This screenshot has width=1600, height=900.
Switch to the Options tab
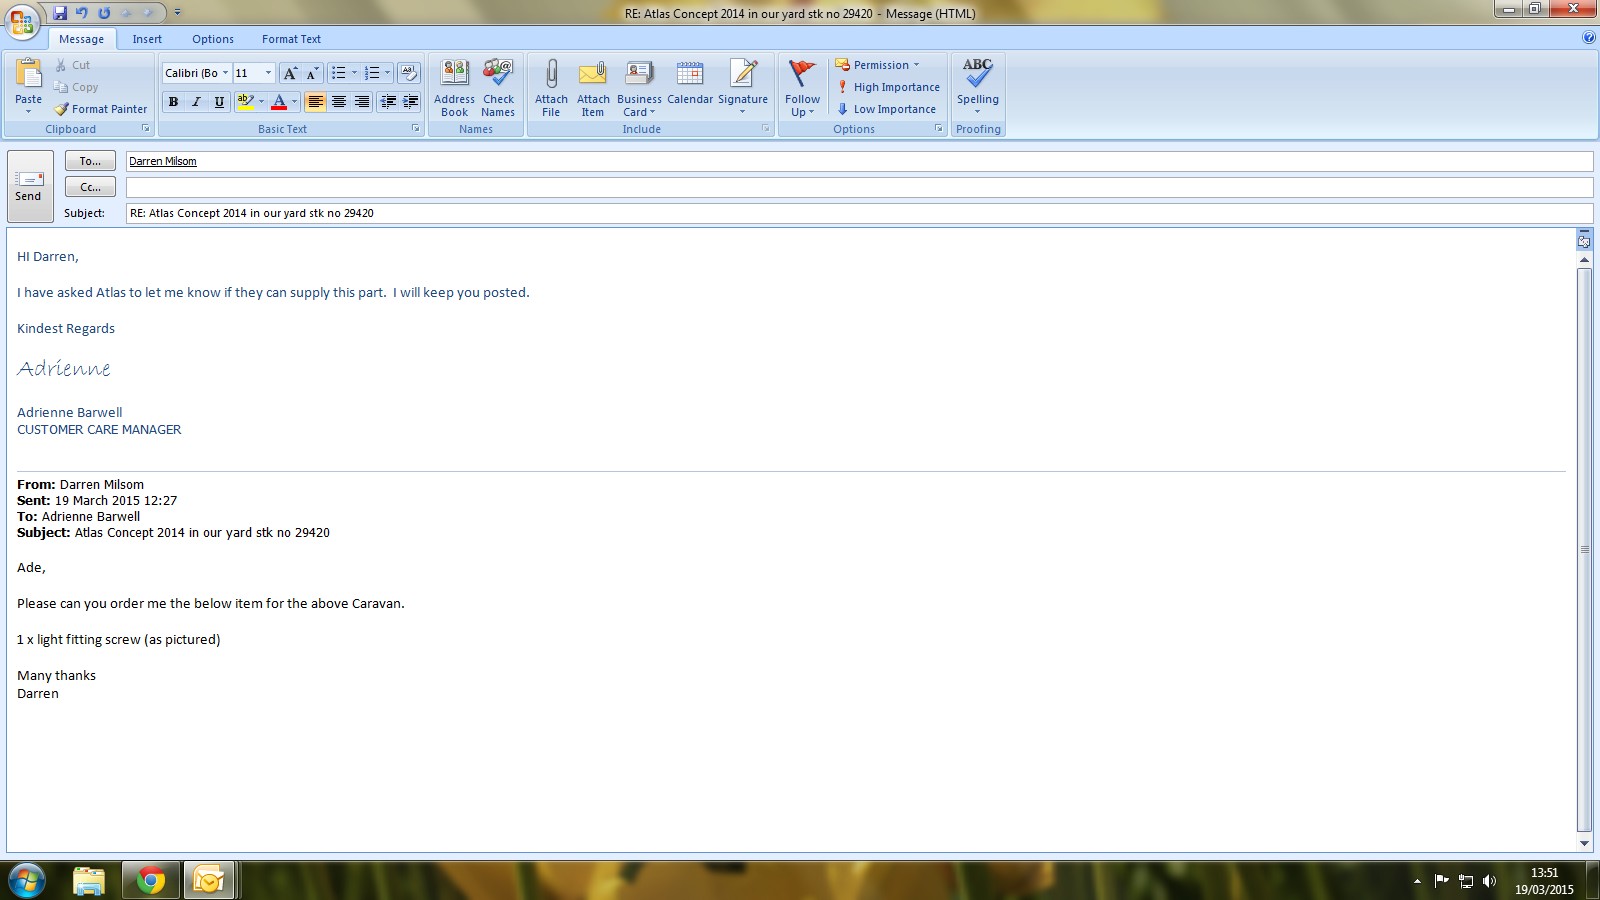click(213, 39)
